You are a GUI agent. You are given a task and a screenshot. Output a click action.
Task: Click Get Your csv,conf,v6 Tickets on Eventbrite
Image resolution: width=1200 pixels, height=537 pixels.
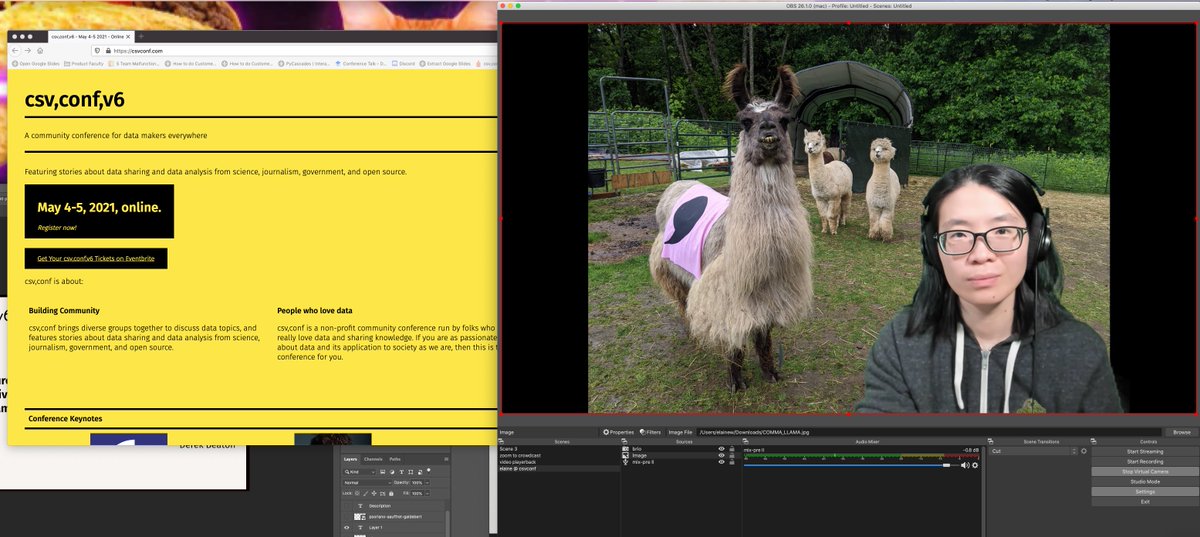point(96,258)
